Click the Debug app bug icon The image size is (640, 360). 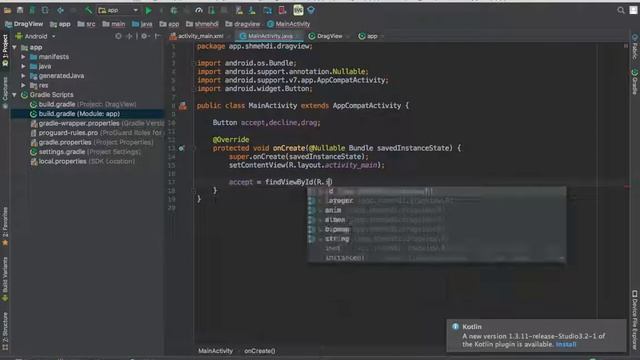(174, 10)
